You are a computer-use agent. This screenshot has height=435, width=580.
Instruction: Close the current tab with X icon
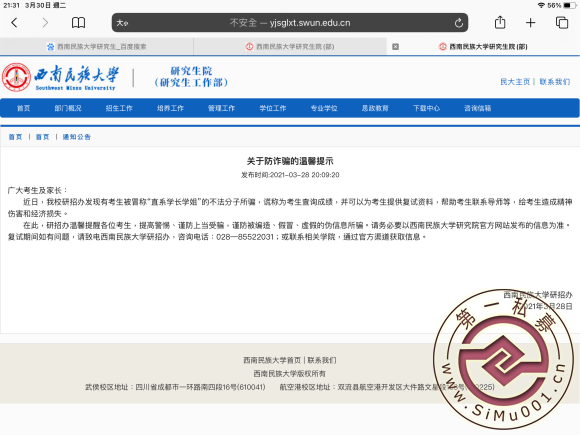395,47
